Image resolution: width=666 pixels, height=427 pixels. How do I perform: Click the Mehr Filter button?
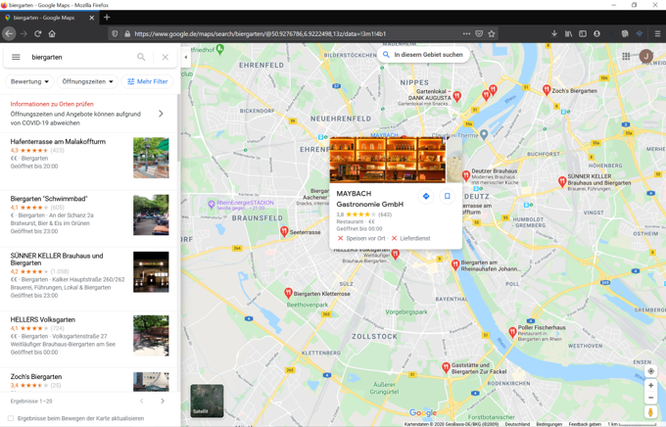pos(148,82)
